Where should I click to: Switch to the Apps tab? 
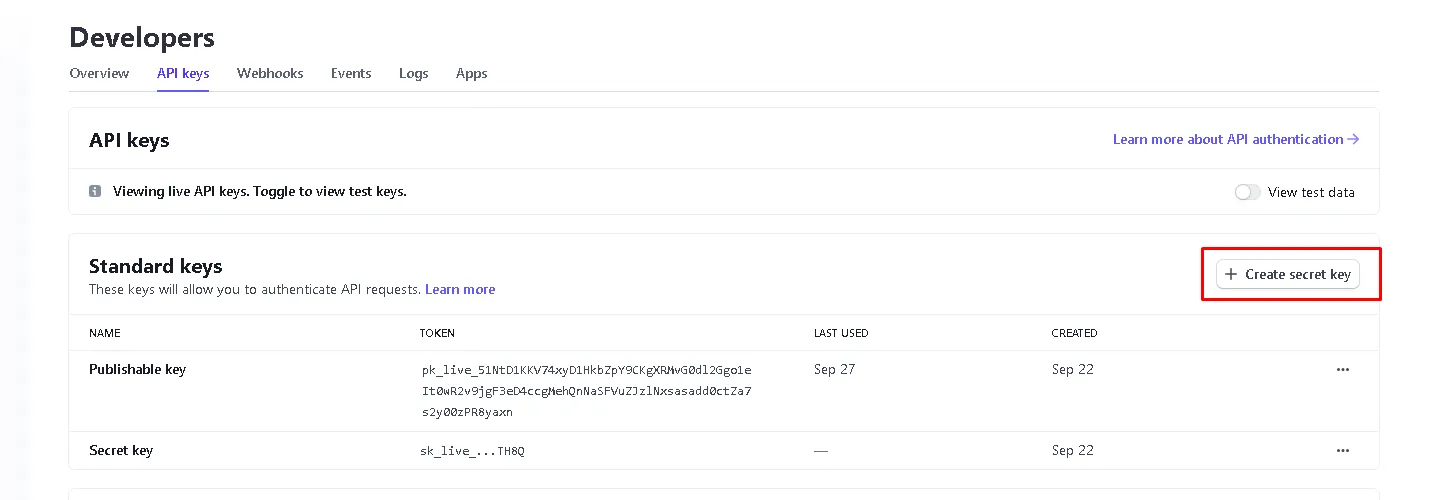(x=472, y=73)
